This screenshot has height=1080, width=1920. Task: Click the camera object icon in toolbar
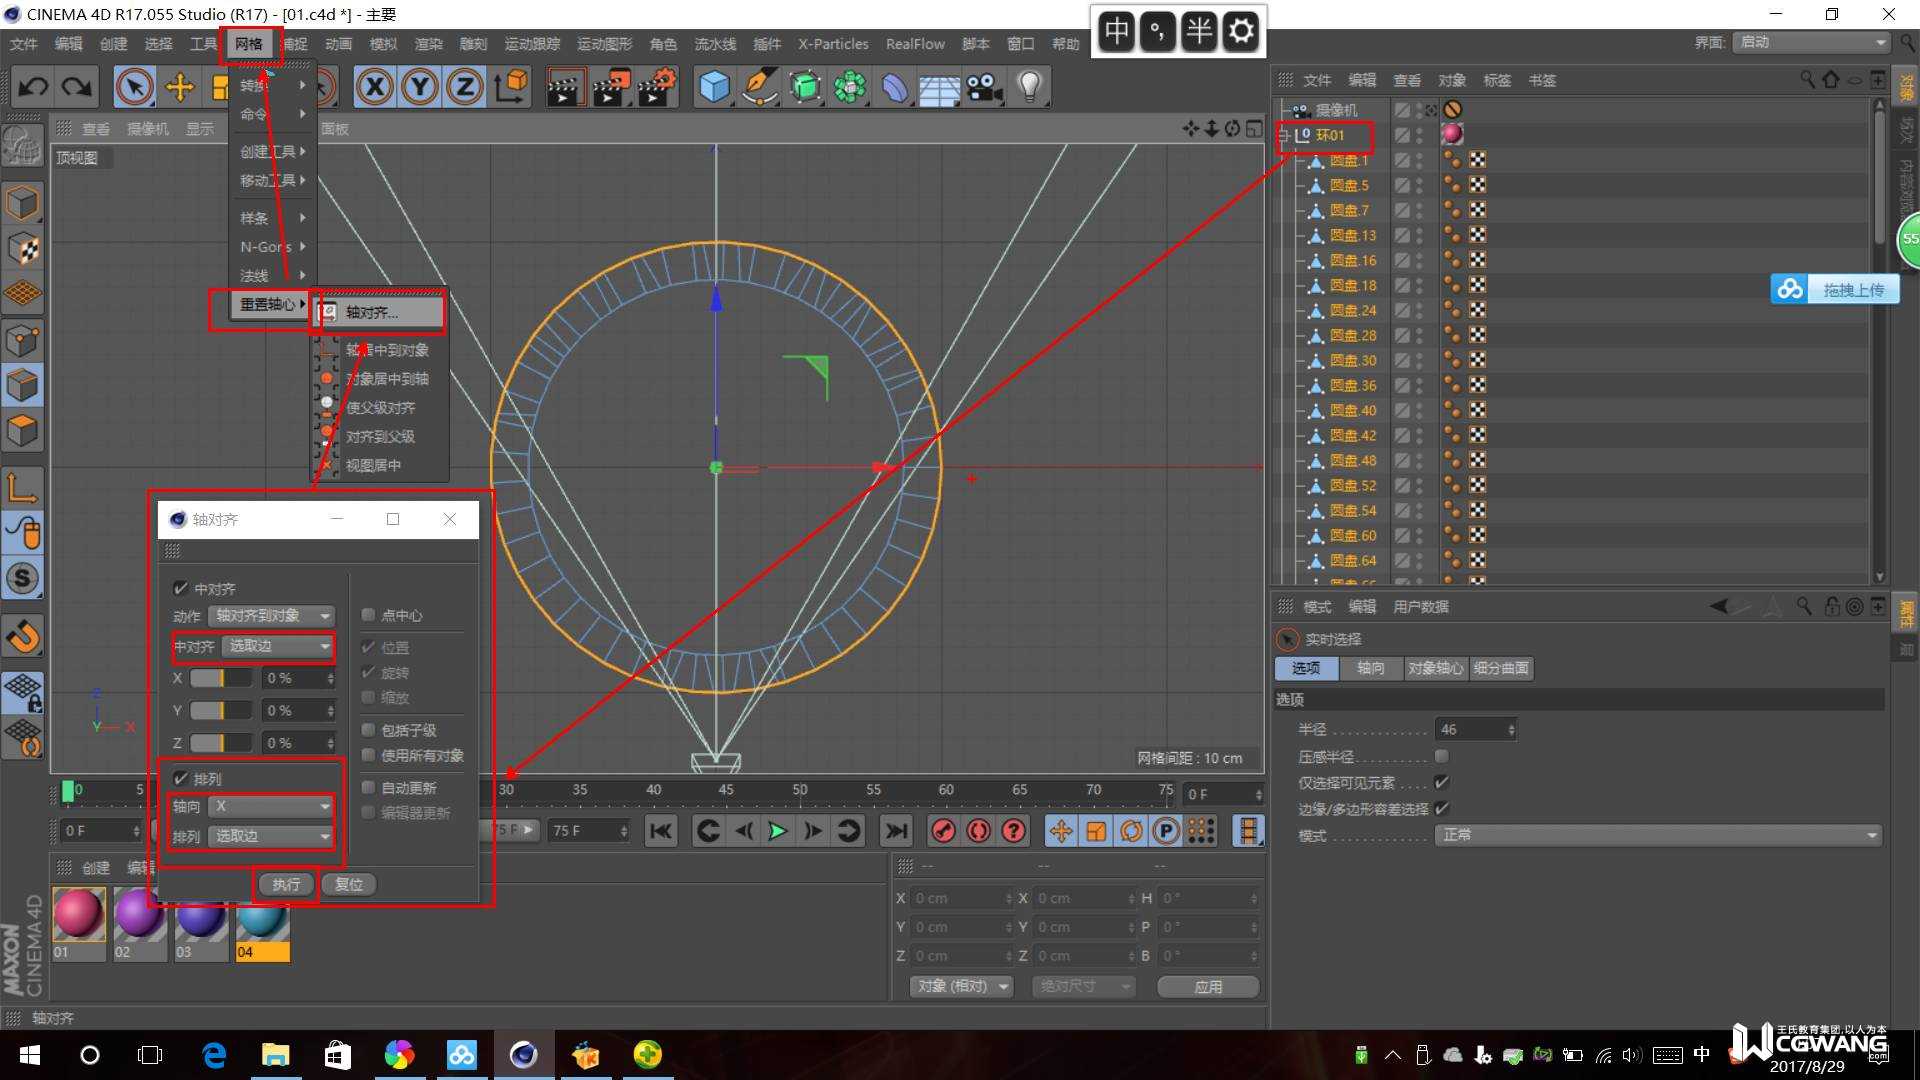(984, 87)
